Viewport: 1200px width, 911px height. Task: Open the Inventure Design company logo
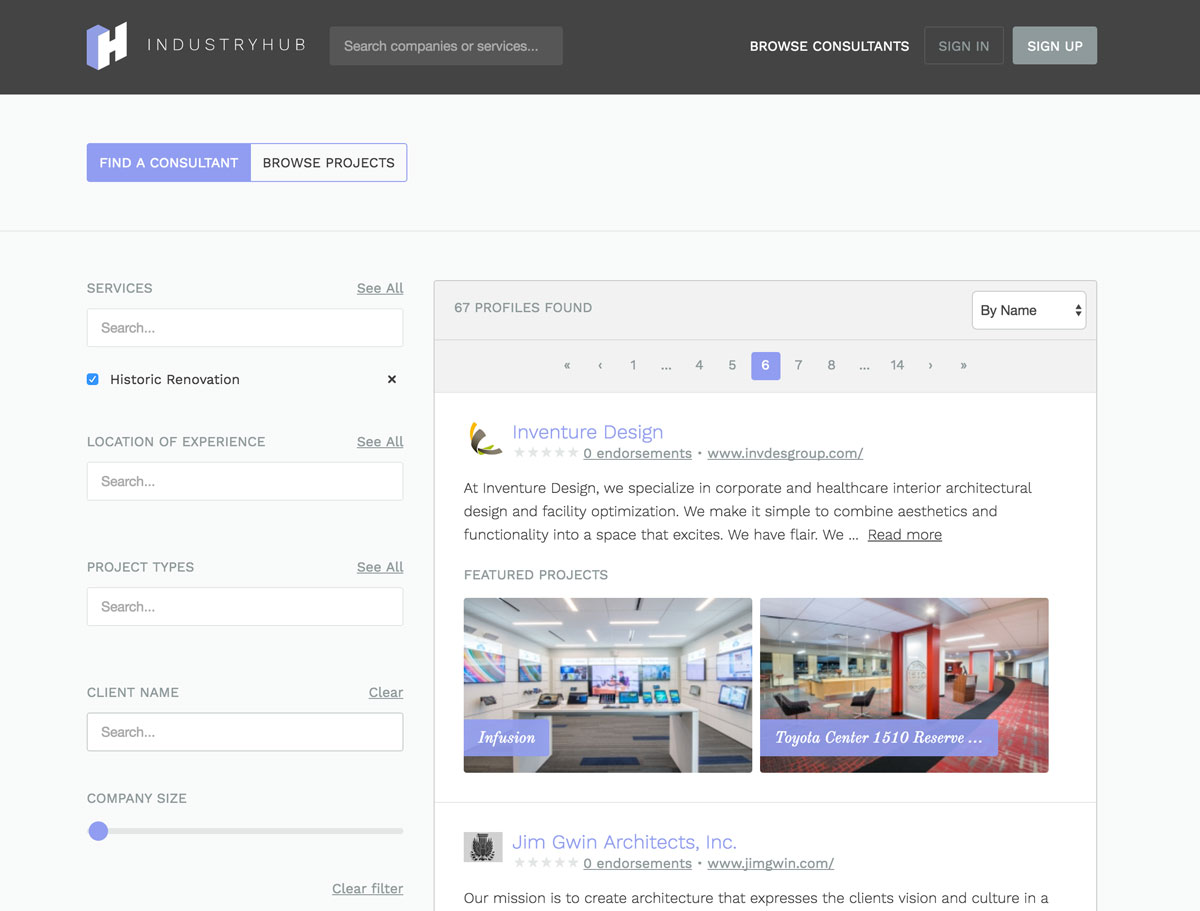485,438
